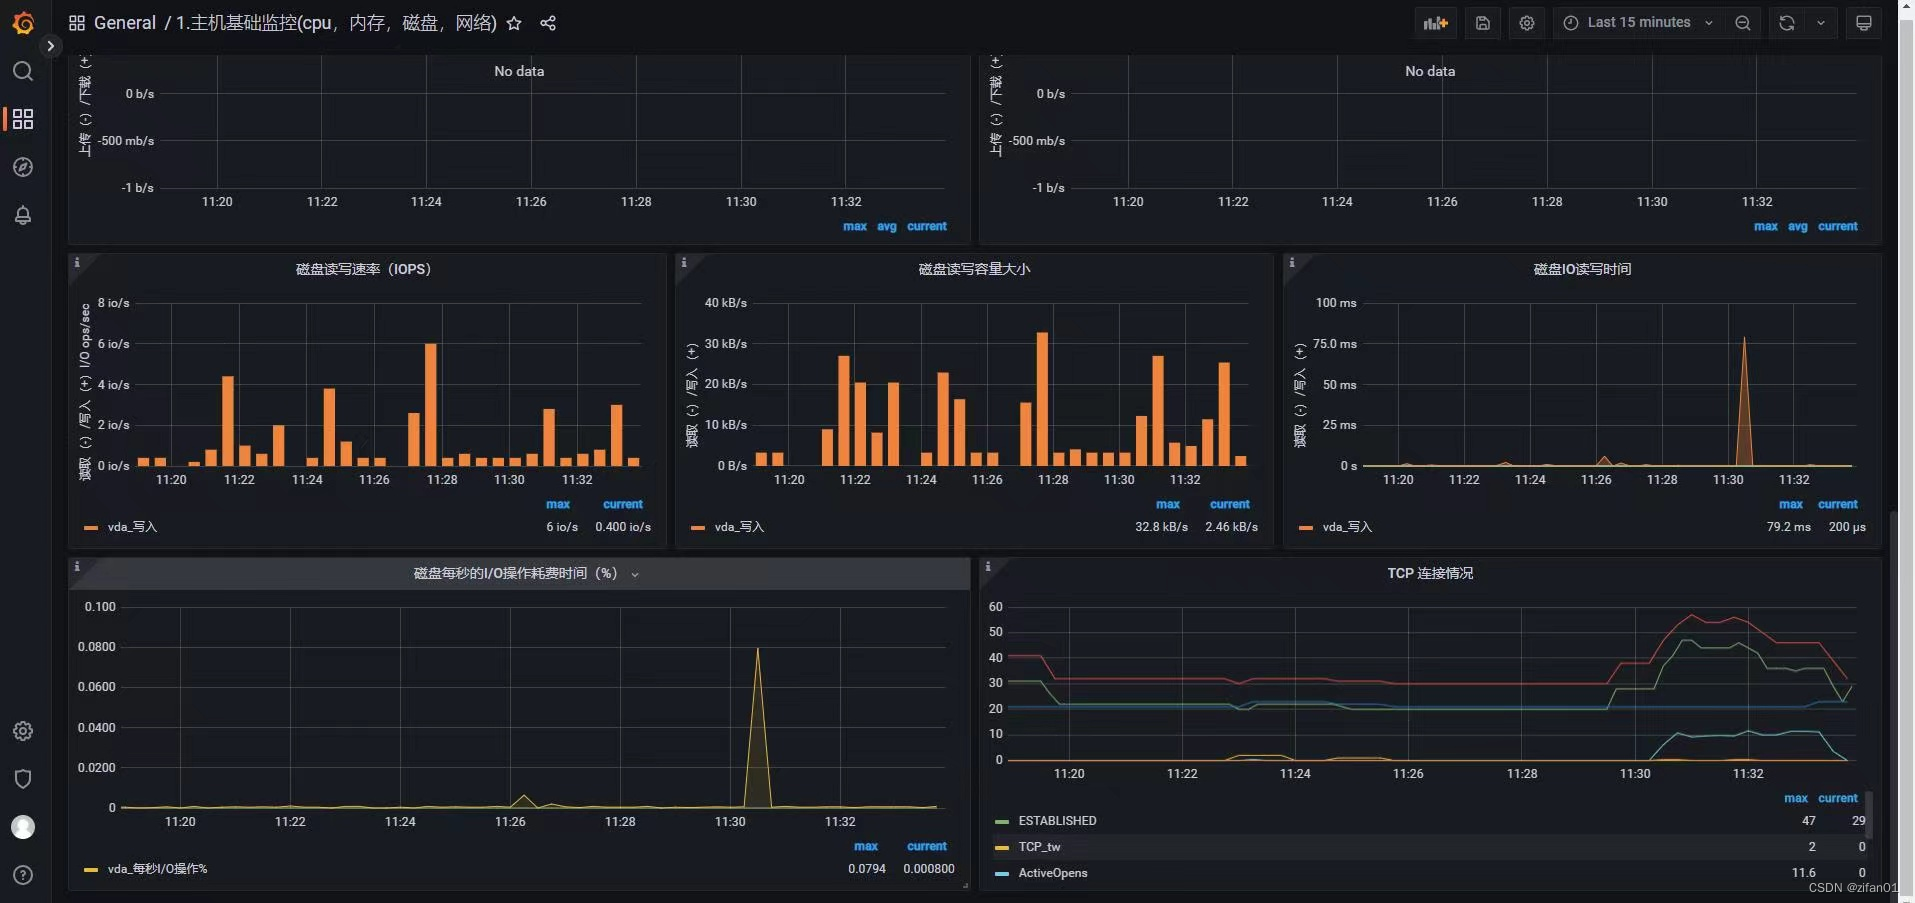Open dashboard settings gear in top toolbar
Screen dimensions: 1915x903
(x=1526, y=22)
